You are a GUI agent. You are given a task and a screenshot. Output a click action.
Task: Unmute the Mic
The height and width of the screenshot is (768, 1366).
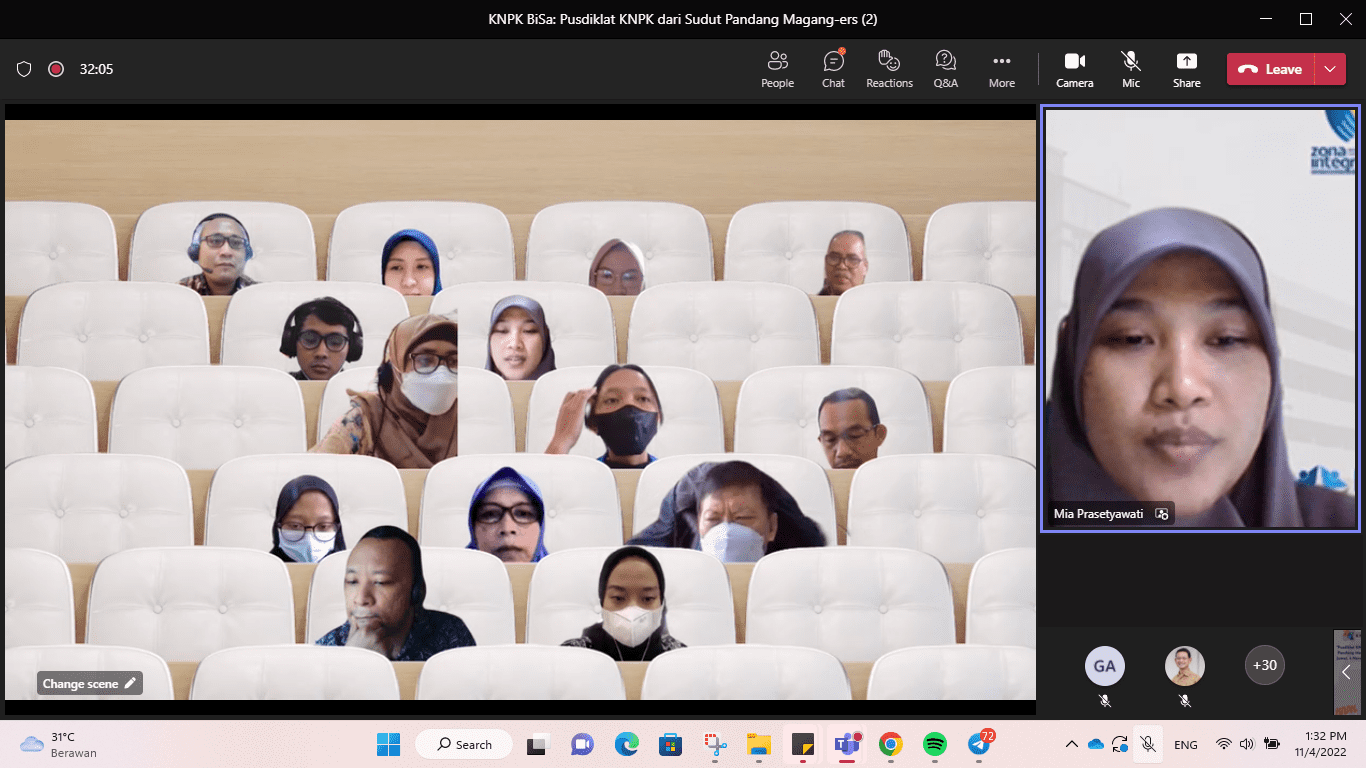pyautogui.click(x=1130, y=69)
